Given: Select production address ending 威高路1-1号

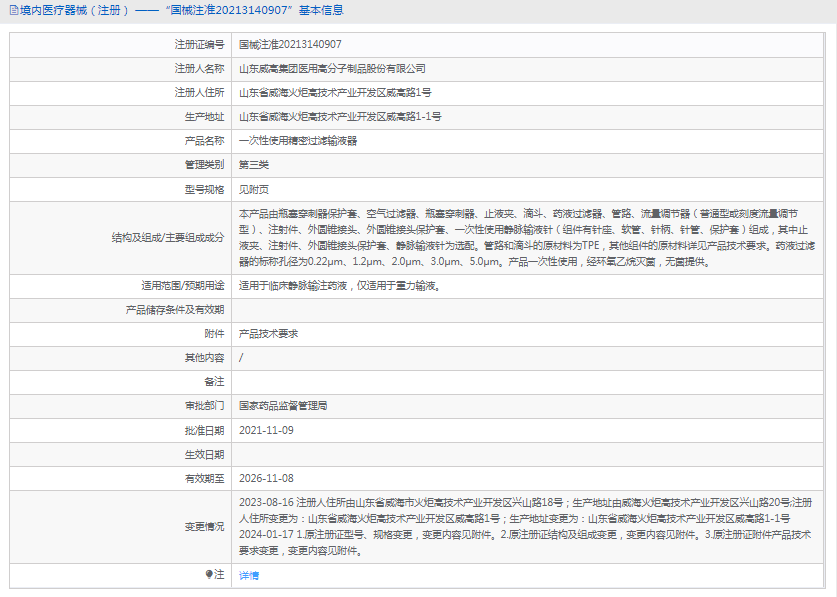Looking at the screenshot, I should click(340, 116).
